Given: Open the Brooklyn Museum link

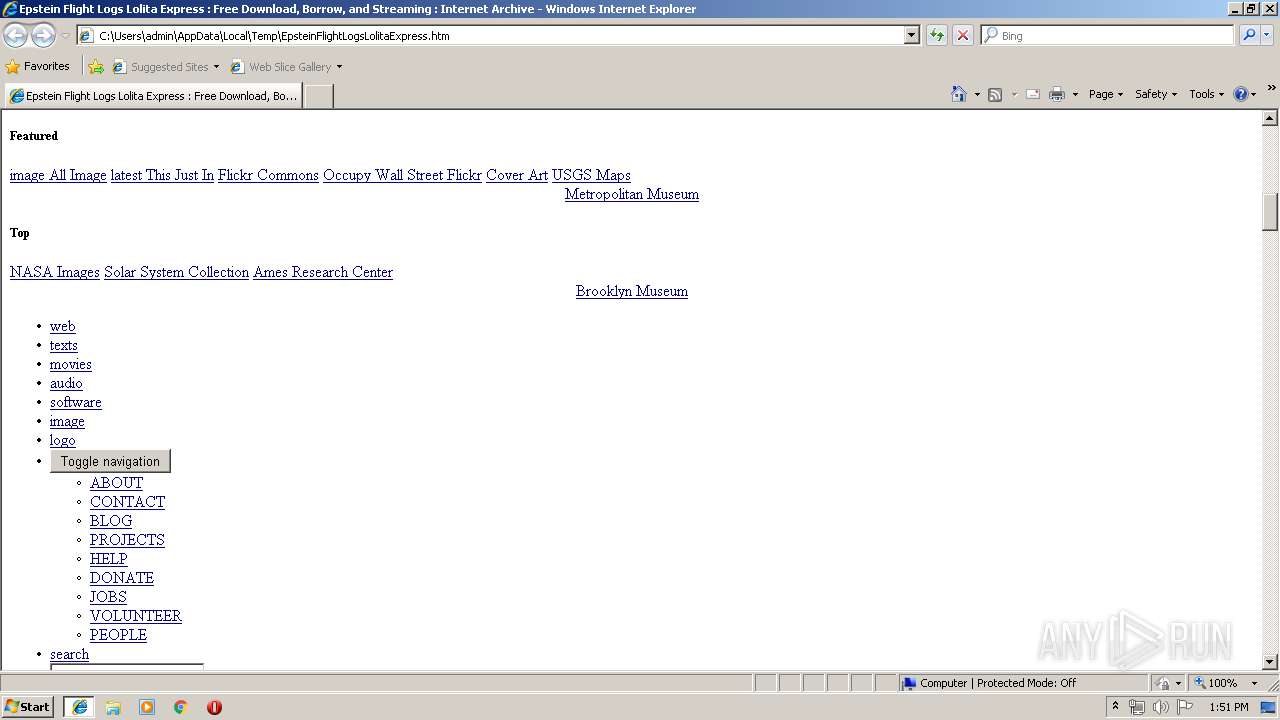Looking at the screenshot, I should 632,291.
